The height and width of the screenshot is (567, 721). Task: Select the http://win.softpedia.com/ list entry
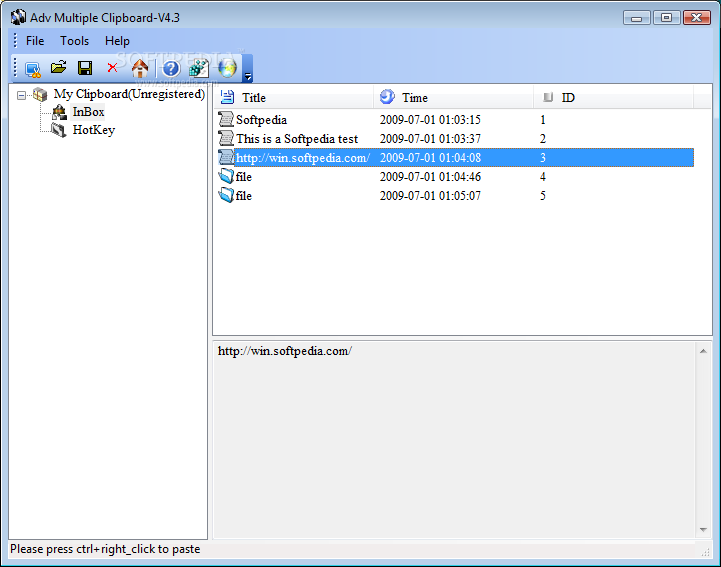(x=455, y=158)
